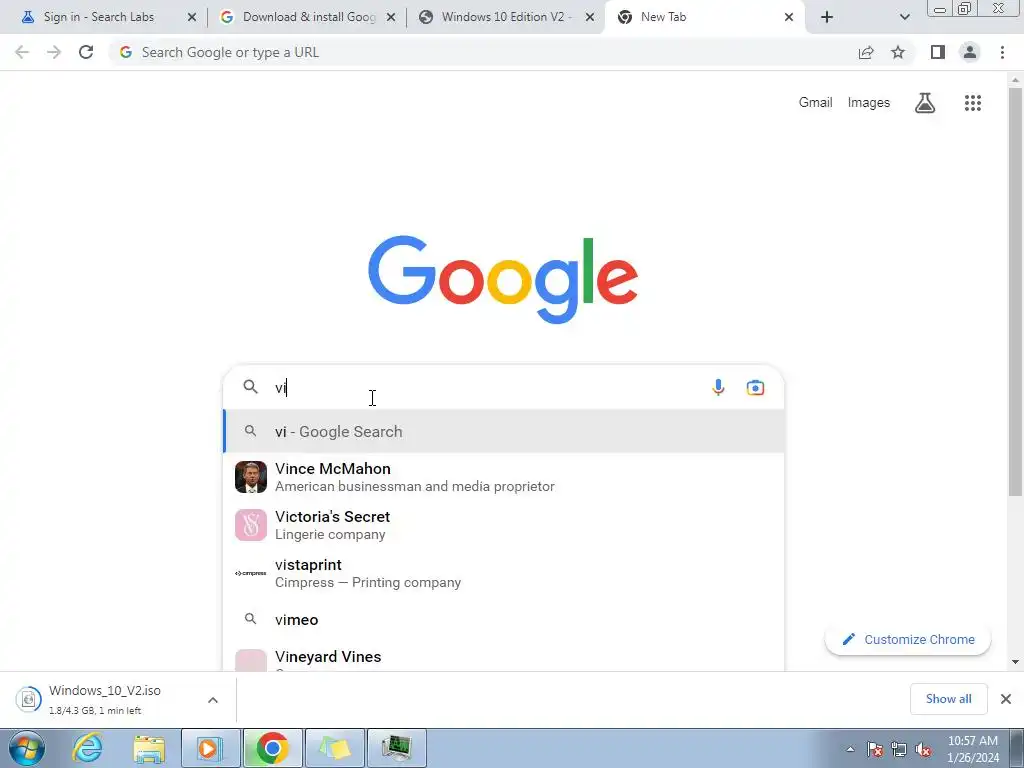Click the Customize Chrome button
This screenshot has width=1024, height=768.
(x=908, y=639)
